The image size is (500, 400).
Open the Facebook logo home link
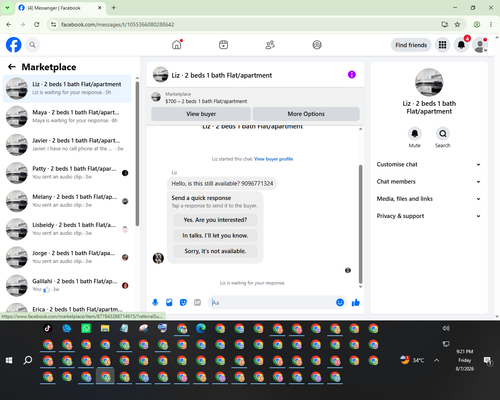tap(14, 45)
